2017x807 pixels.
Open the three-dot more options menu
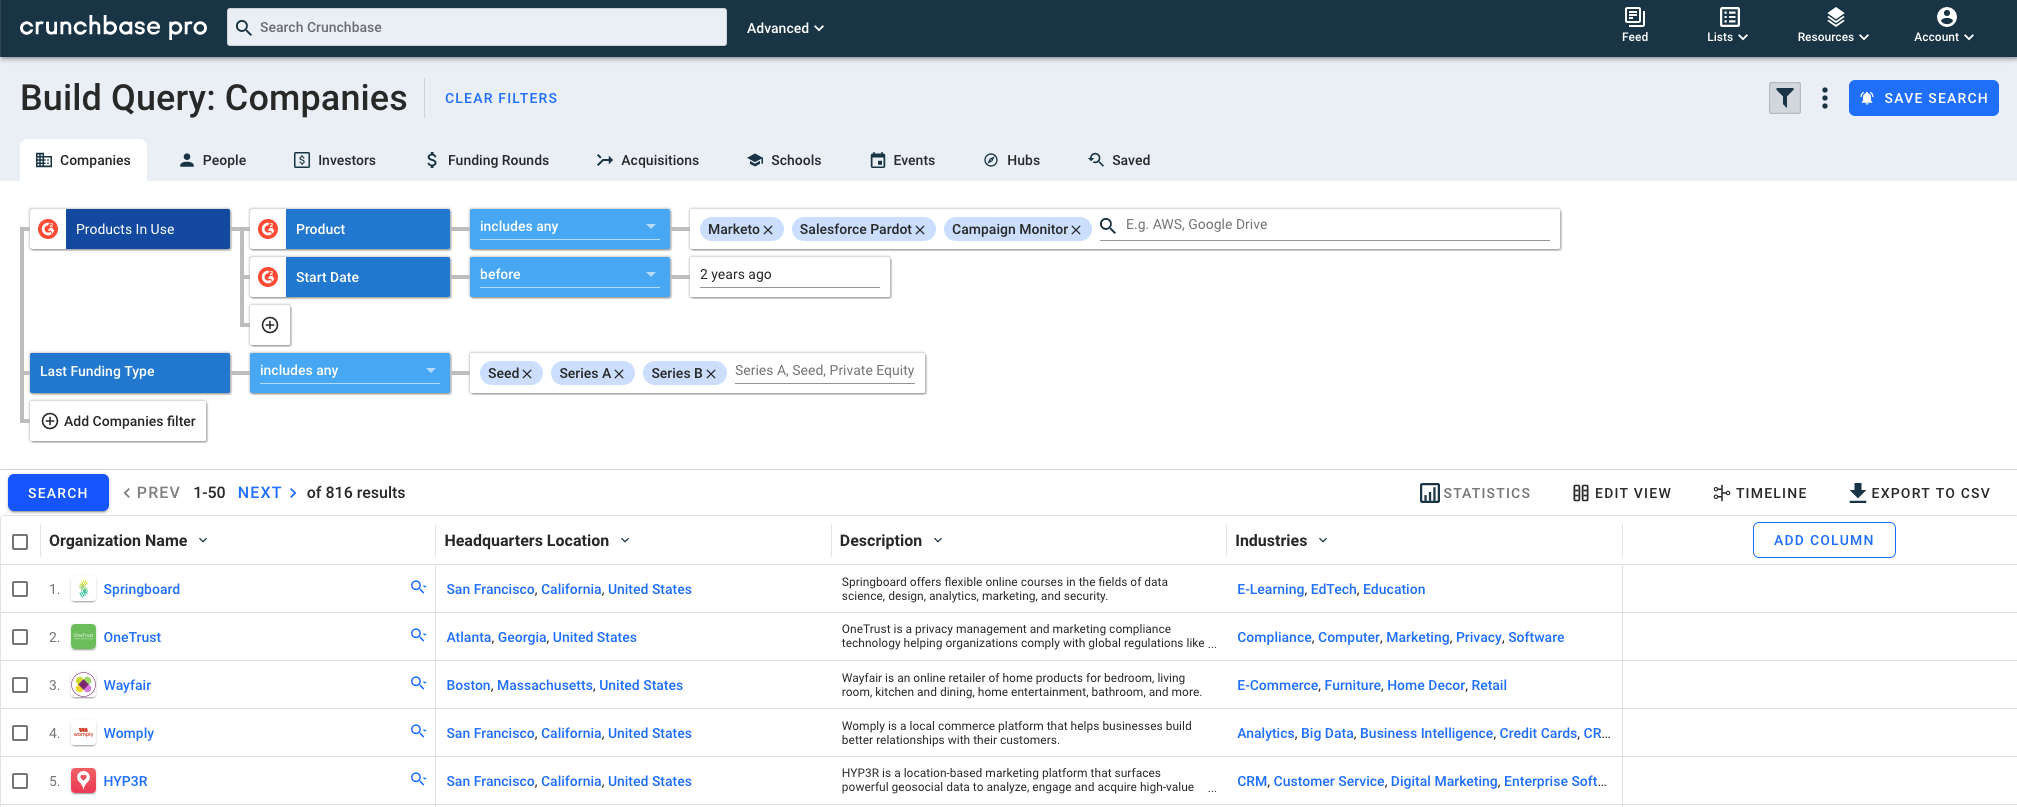(1825, 98)
